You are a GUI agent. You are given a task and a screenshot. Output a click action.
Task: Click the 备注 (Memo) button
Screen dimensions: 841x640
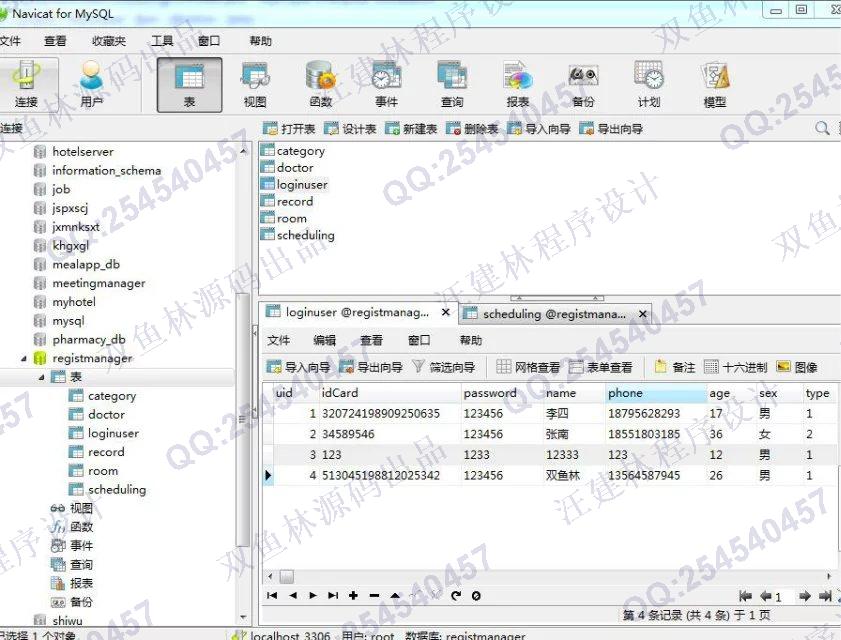pos(675,367)
